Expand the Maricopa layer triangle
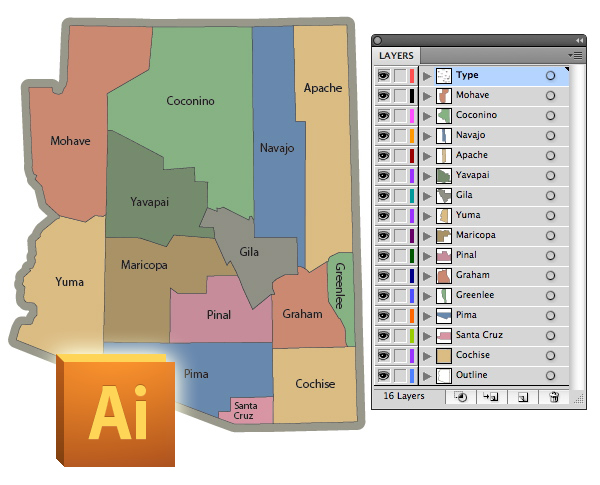This screenshot has height=485, width=600. [427, 236]
